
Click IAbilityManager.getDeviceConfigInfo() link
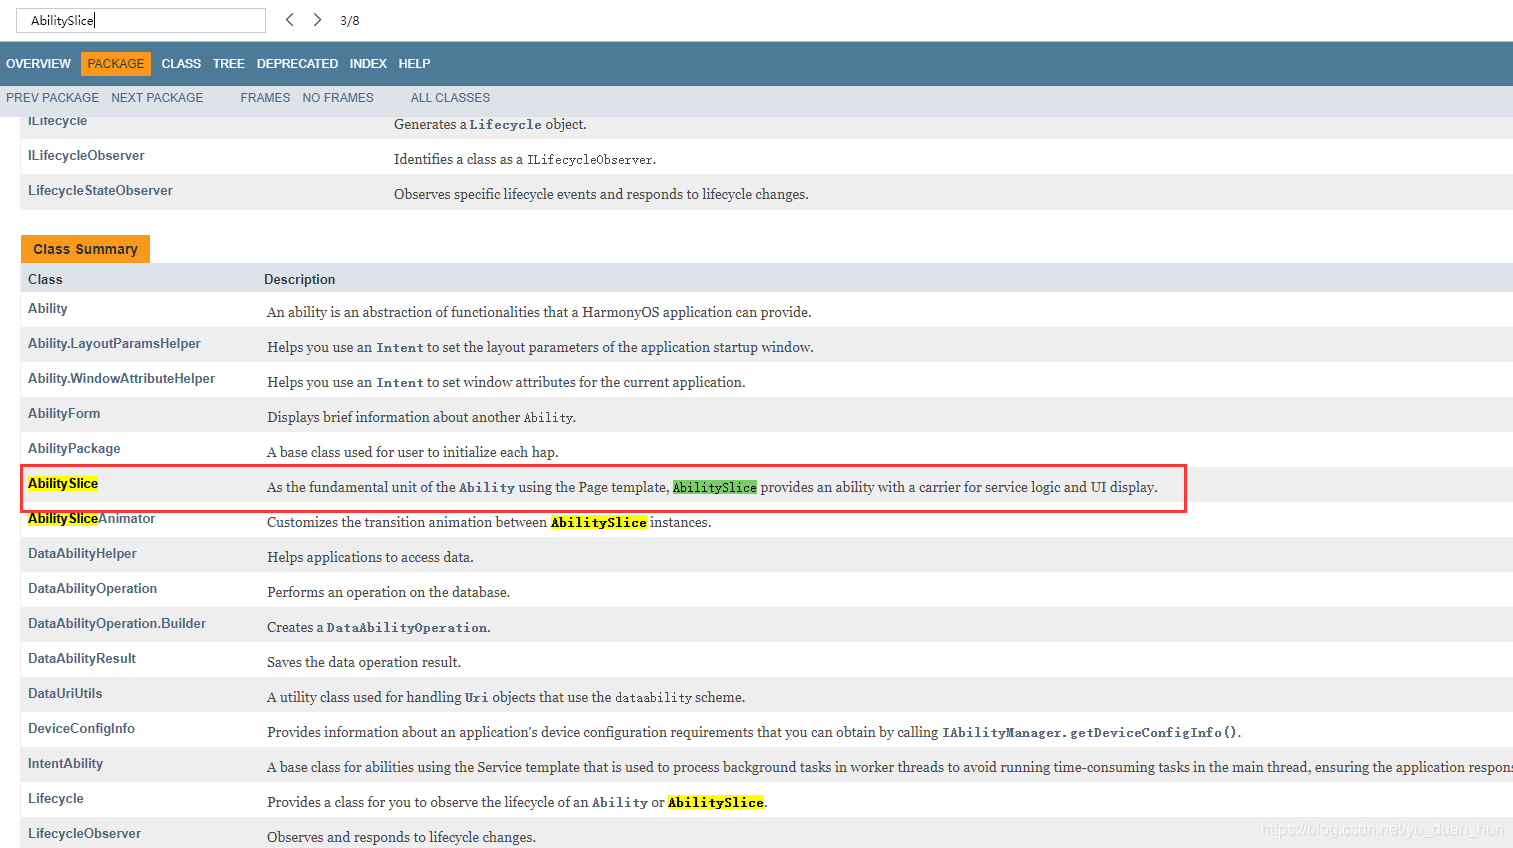[1090, 733]
